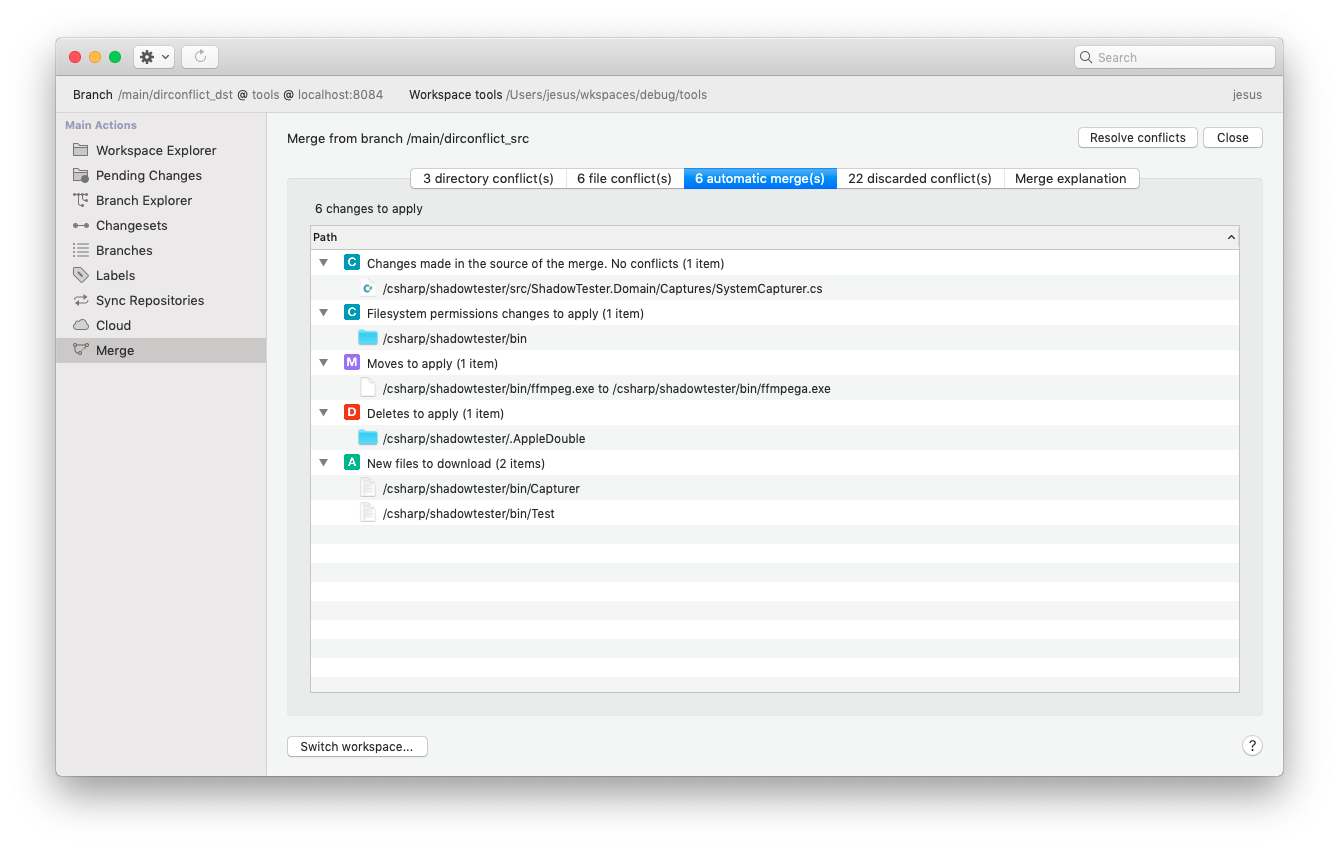Open the Merge explanation tab
Viewport: 1339px width, 850px height.
(x=1071, y=178)
